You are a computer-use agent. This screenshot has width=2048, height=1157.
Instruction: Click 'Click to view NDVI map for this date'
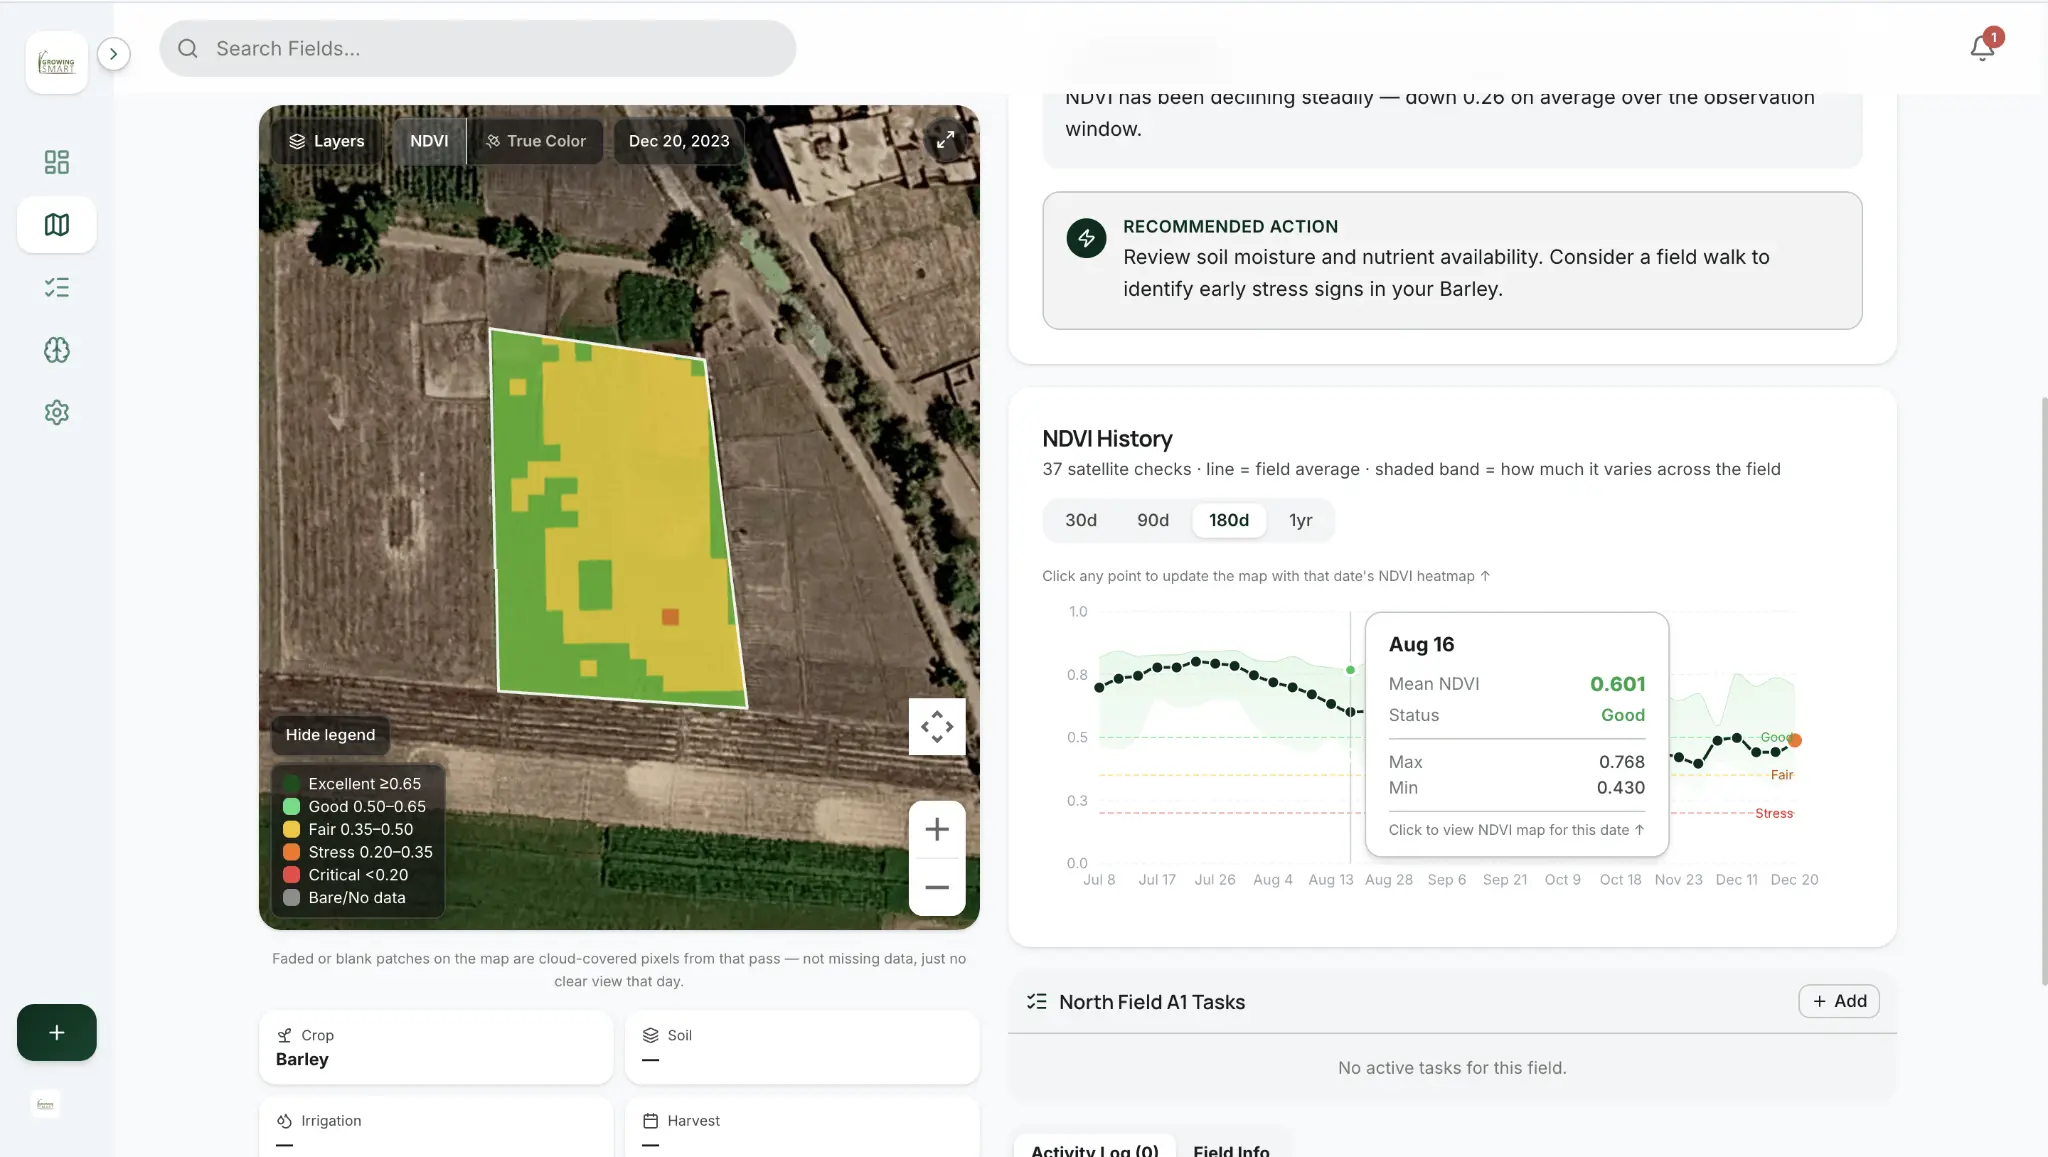point(1516,830)
